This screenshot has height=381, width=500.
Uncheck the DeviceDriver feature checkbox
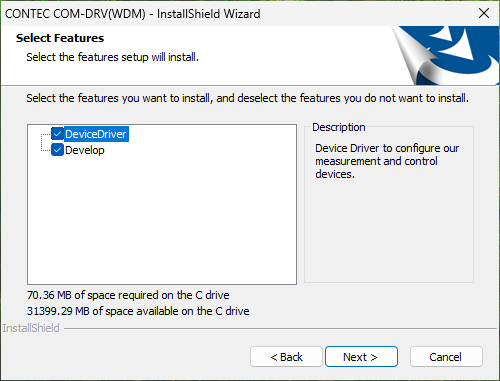(57, 134)
